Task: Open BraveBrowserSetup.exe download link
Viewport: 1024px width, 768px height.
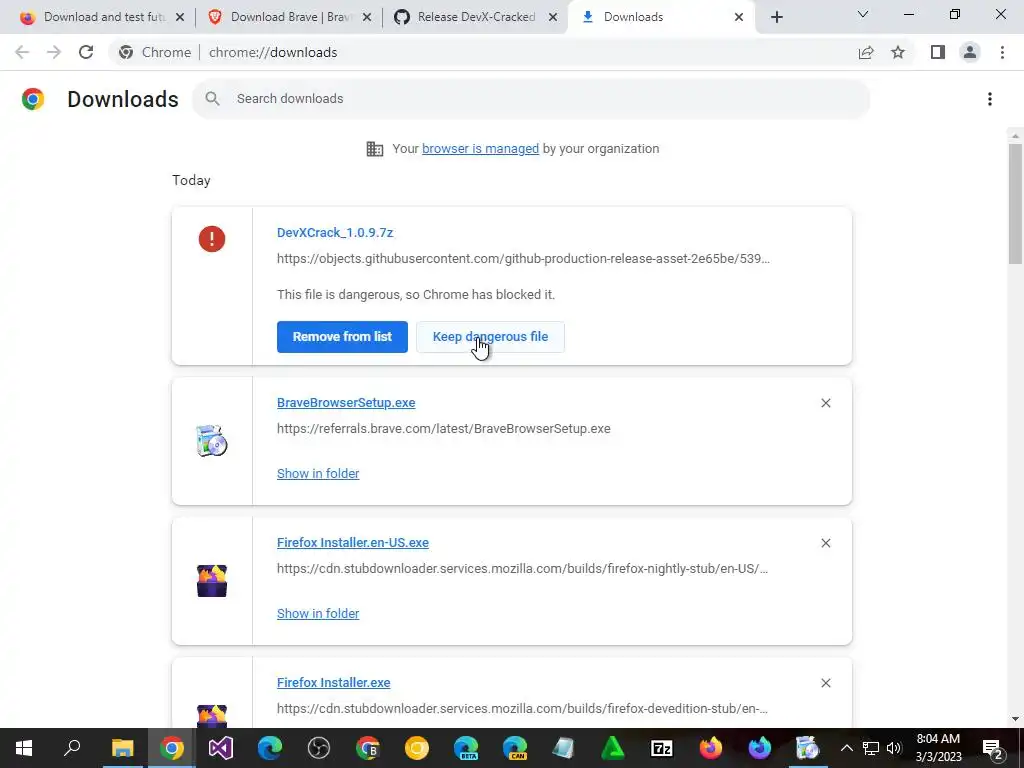Action: point(346,403)
